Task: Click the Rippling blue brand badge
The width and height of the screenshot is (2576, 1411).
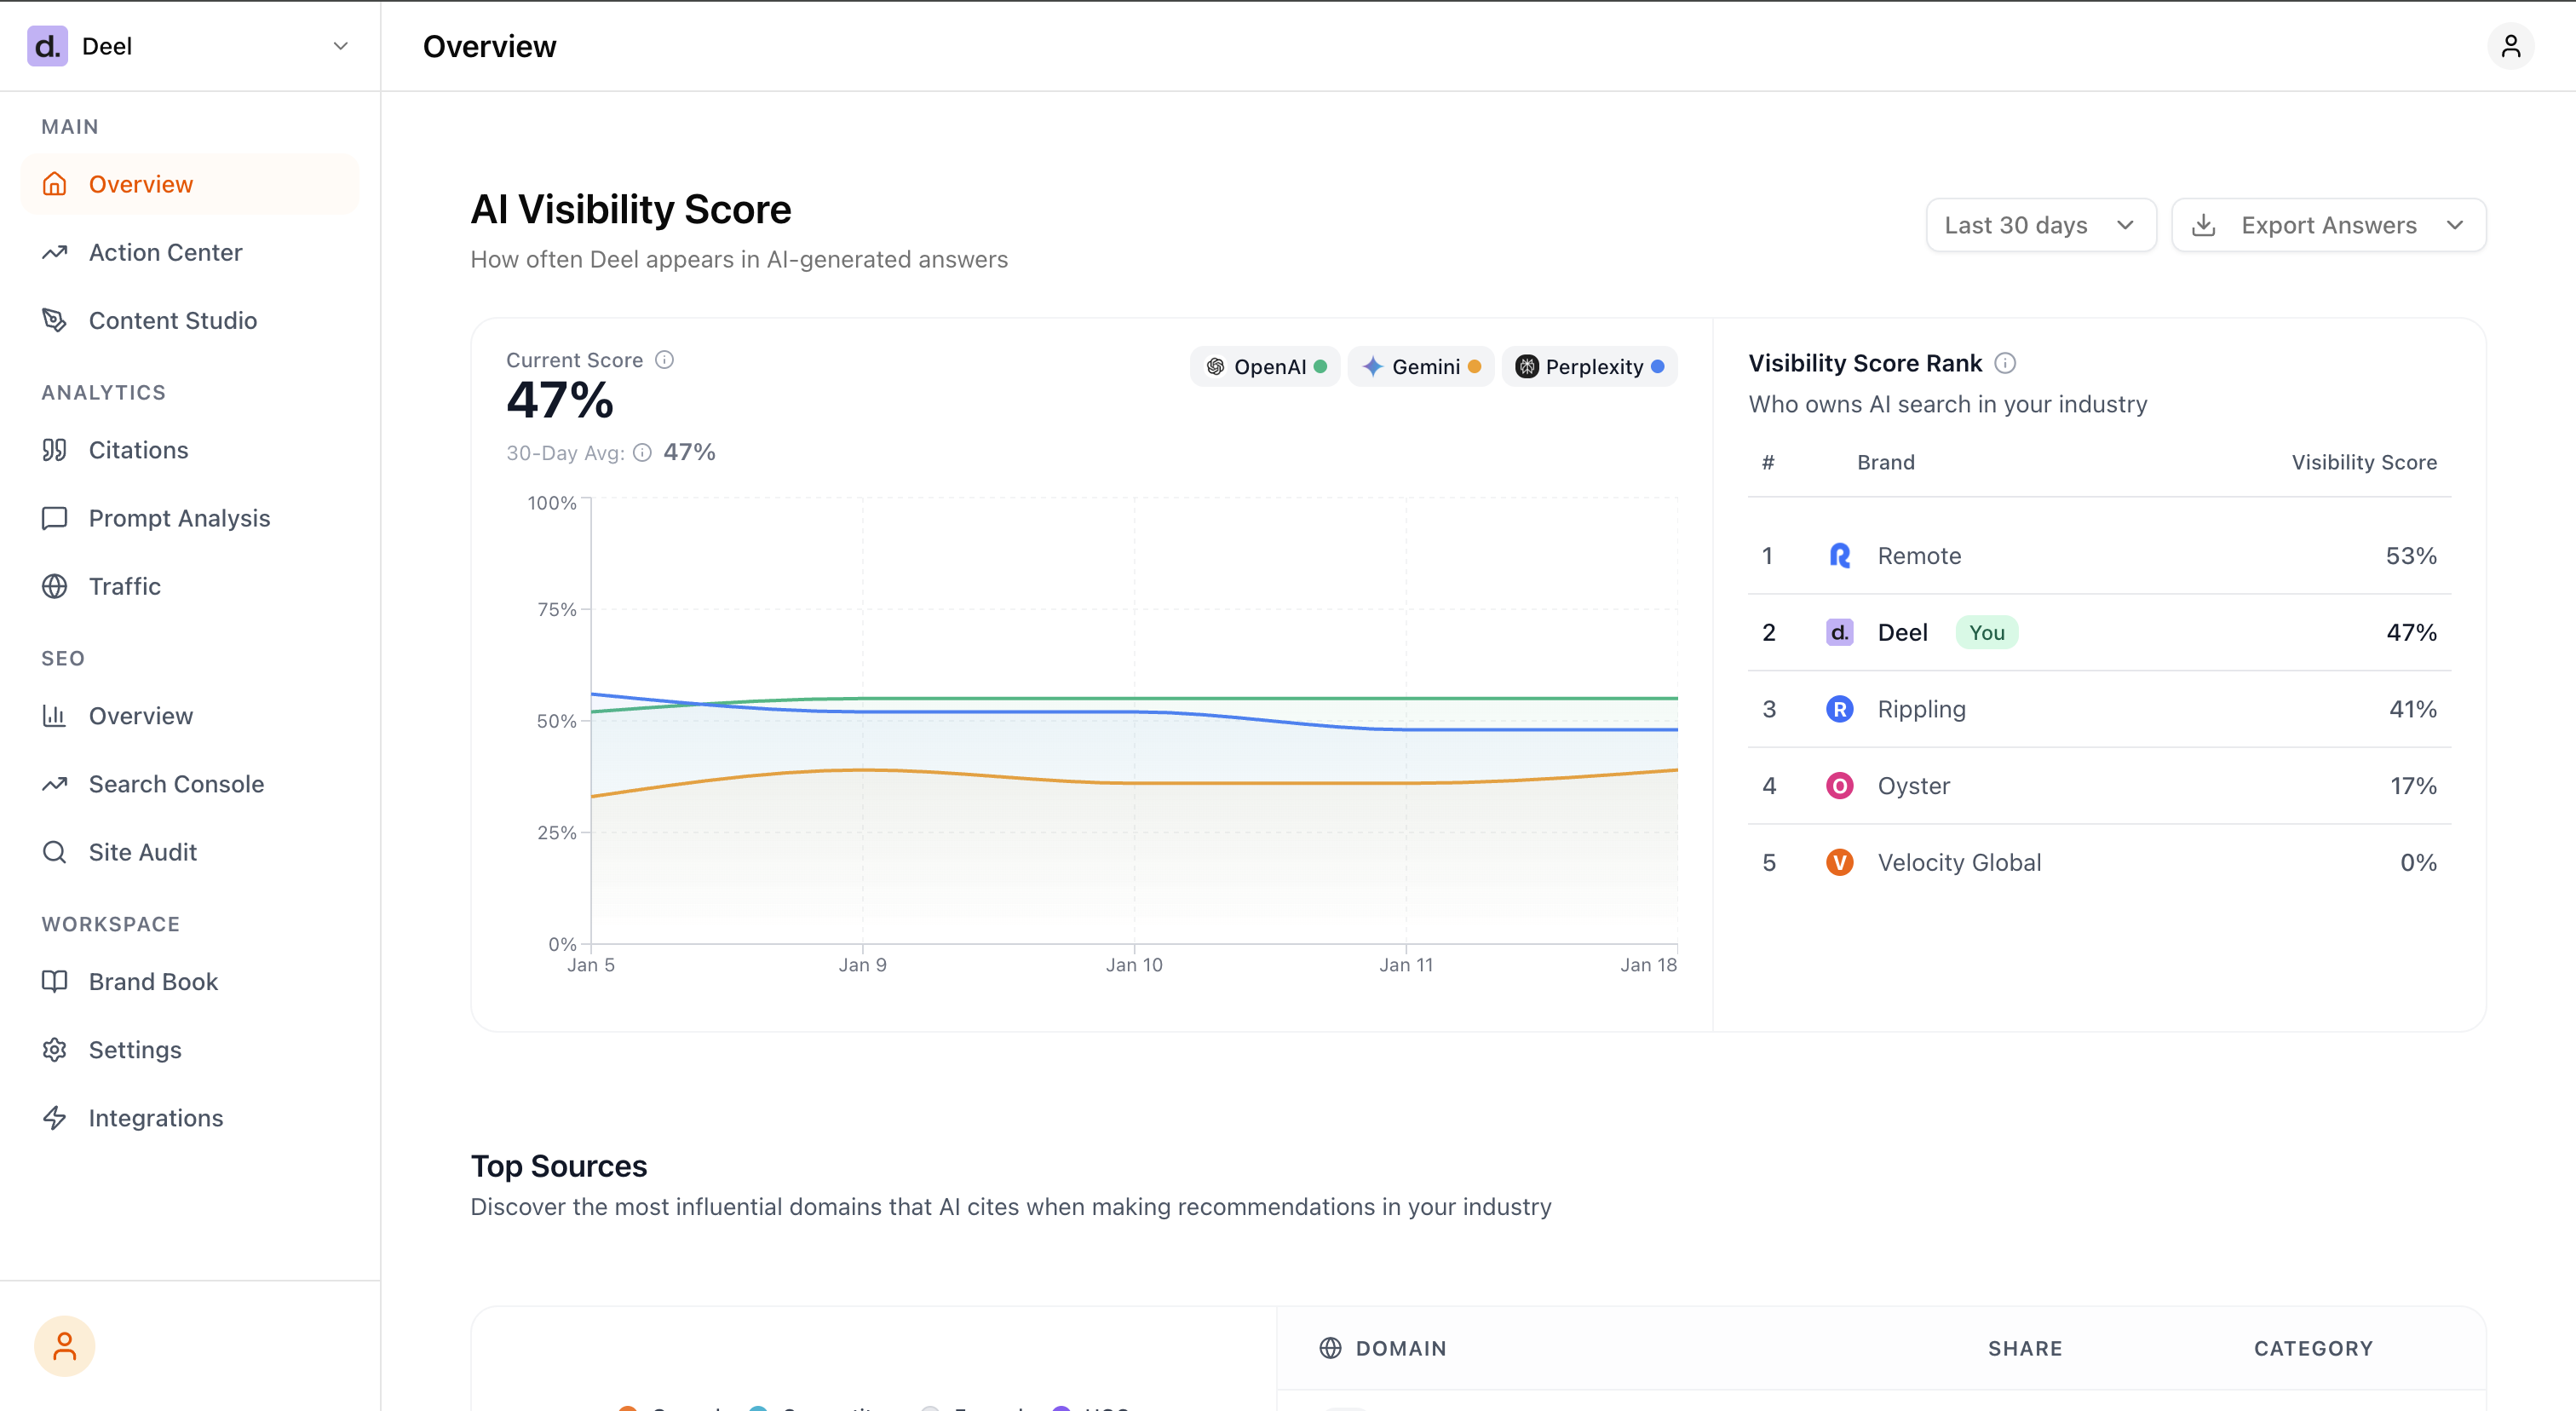Action: [x=1839, y=709]
